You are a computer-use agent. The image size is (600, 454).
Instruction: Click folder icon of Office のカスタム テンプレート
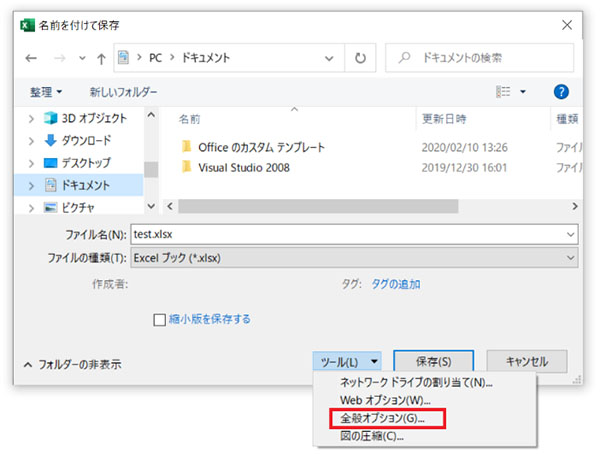tap(186, 146)
